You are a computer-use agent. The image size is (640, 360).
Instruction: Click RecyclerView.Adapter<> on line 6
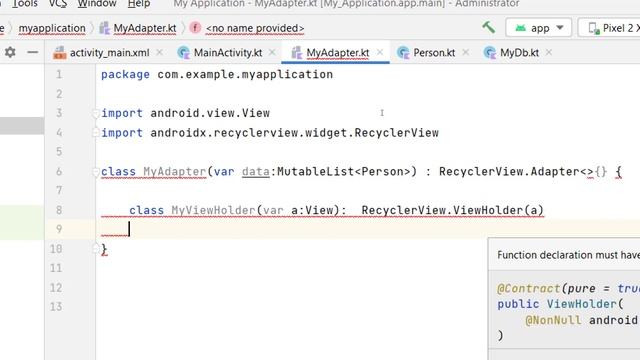click(x=516, y=171)
